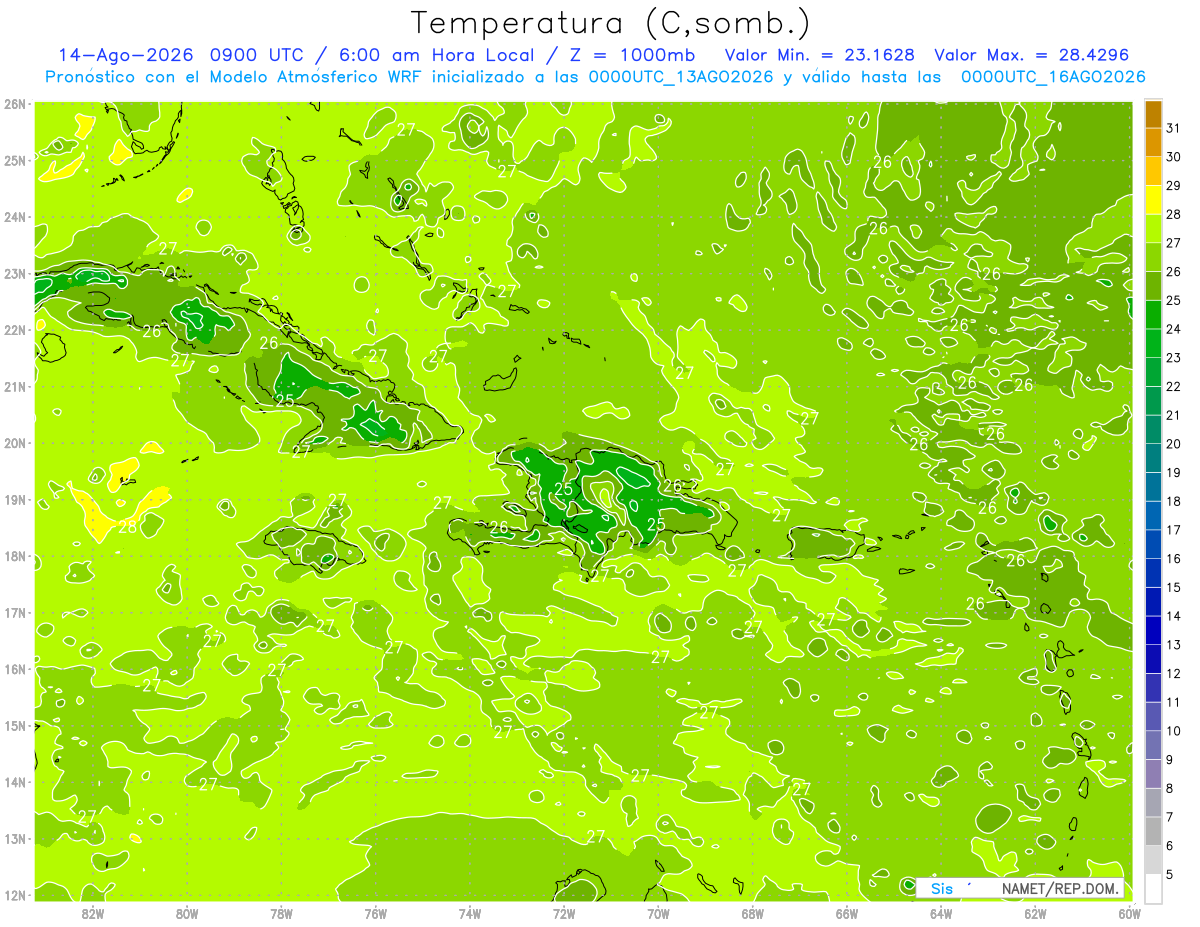Pick the gray swatch between 6 and 7
Image resolution: width=1200 pixels, height=927 pixels.
1153,831
